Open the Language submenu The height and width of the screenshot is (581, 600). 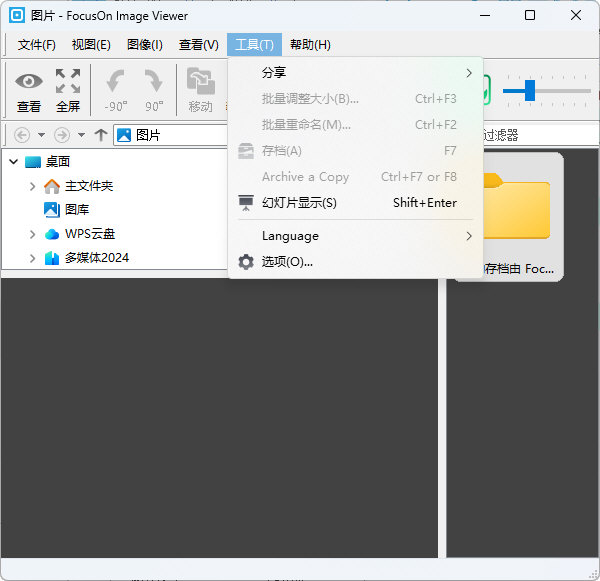coord(355,236)
